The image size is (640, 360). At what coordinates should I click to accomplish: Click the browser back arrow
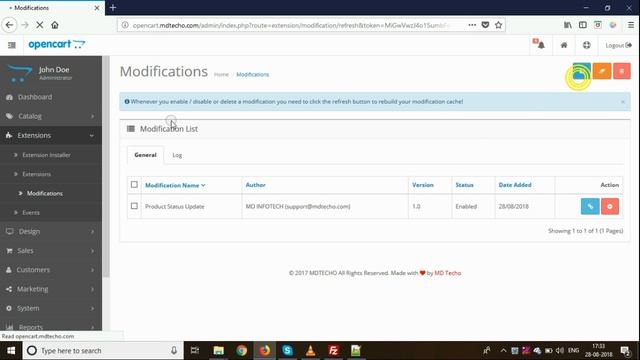(x=9, y=25)
